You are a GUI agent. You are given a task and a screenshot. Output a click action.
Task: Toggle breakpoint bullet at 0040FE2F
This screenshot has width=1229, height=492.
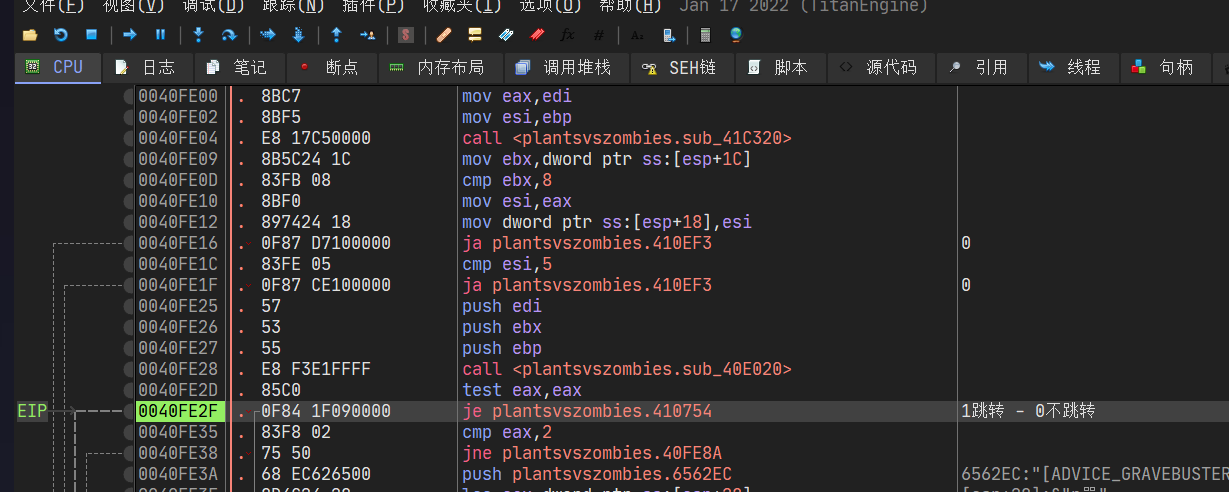[x=129, y=411]
